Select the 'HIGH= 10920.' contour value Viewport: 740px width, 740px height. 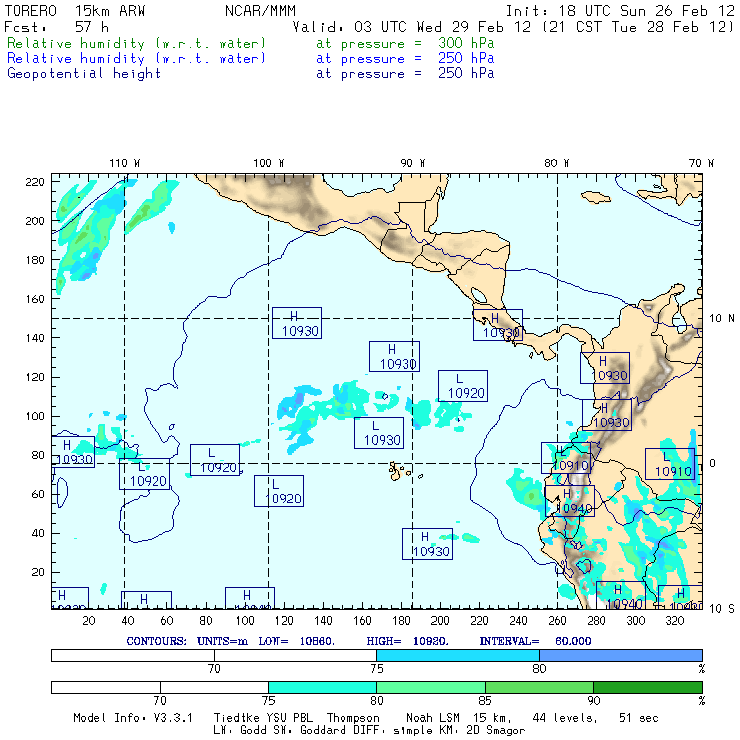407,641
